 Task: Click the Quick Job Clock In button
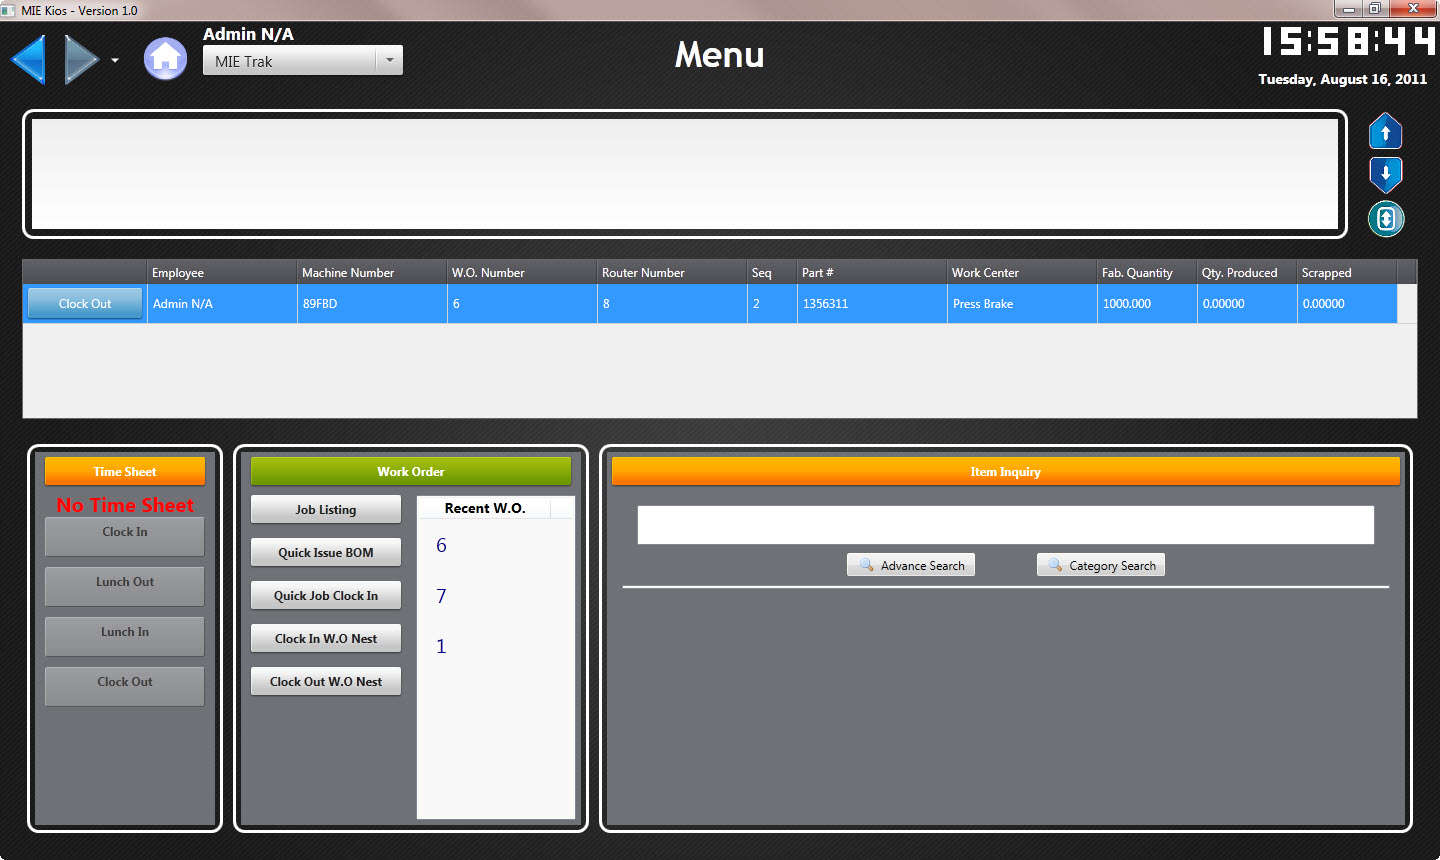(x=326, y=595)
